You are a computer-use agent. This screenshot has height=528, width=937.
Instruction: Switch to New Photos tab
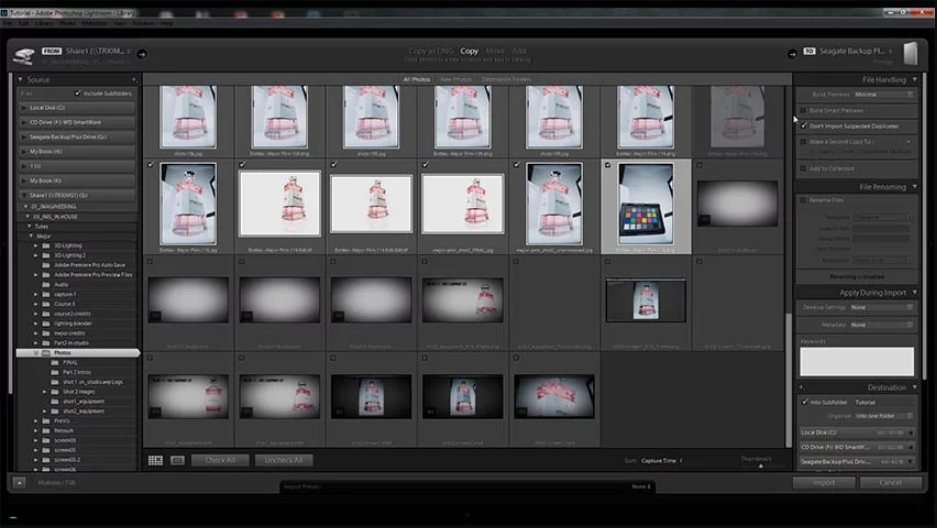tap(455, 79)
